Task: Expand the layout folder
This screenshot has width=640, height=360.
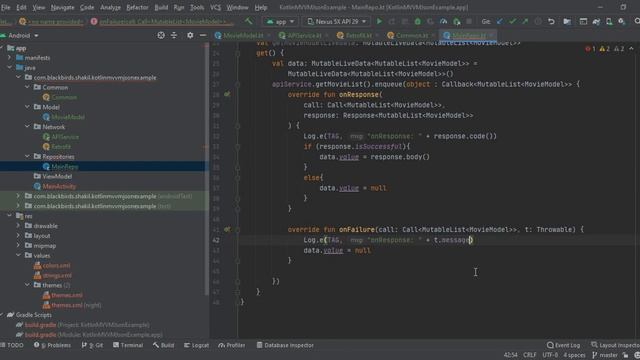Action: point(18,236)
